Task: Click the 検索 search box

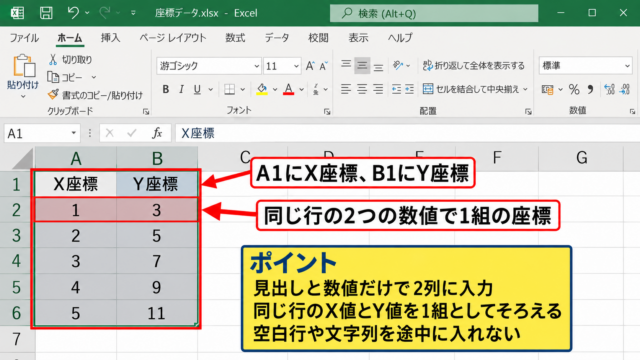Action: [x=433, y=13]
